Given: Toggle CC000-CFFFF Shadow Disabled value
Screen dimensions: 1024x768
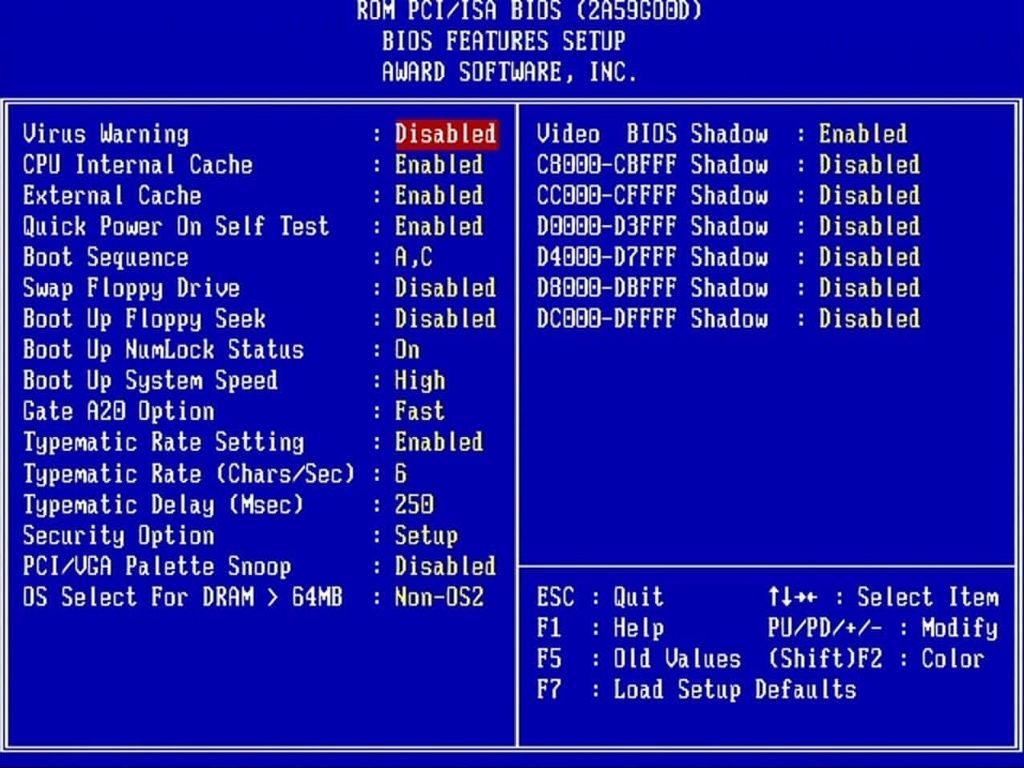Looking at the screenshot, I should click(870, 195).
